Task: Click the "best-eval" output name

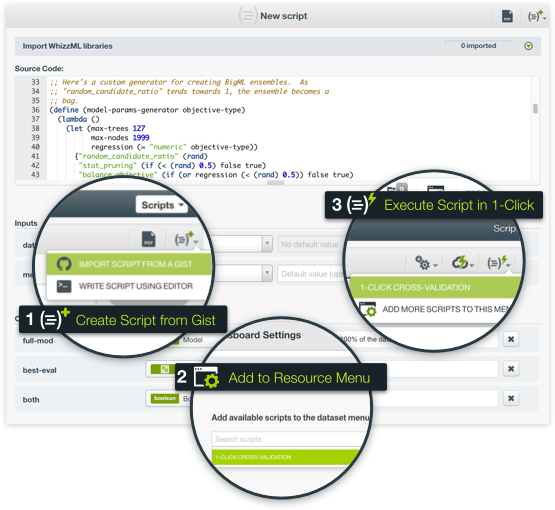Action: pyautogui.click(x=40, y=370)
